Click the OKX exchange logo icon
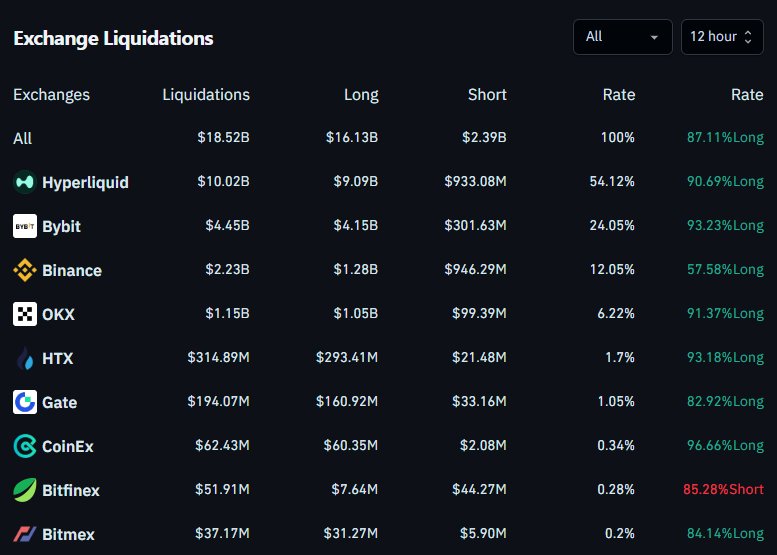Viewport: 777px width, 555px height. tap(24, 314)
